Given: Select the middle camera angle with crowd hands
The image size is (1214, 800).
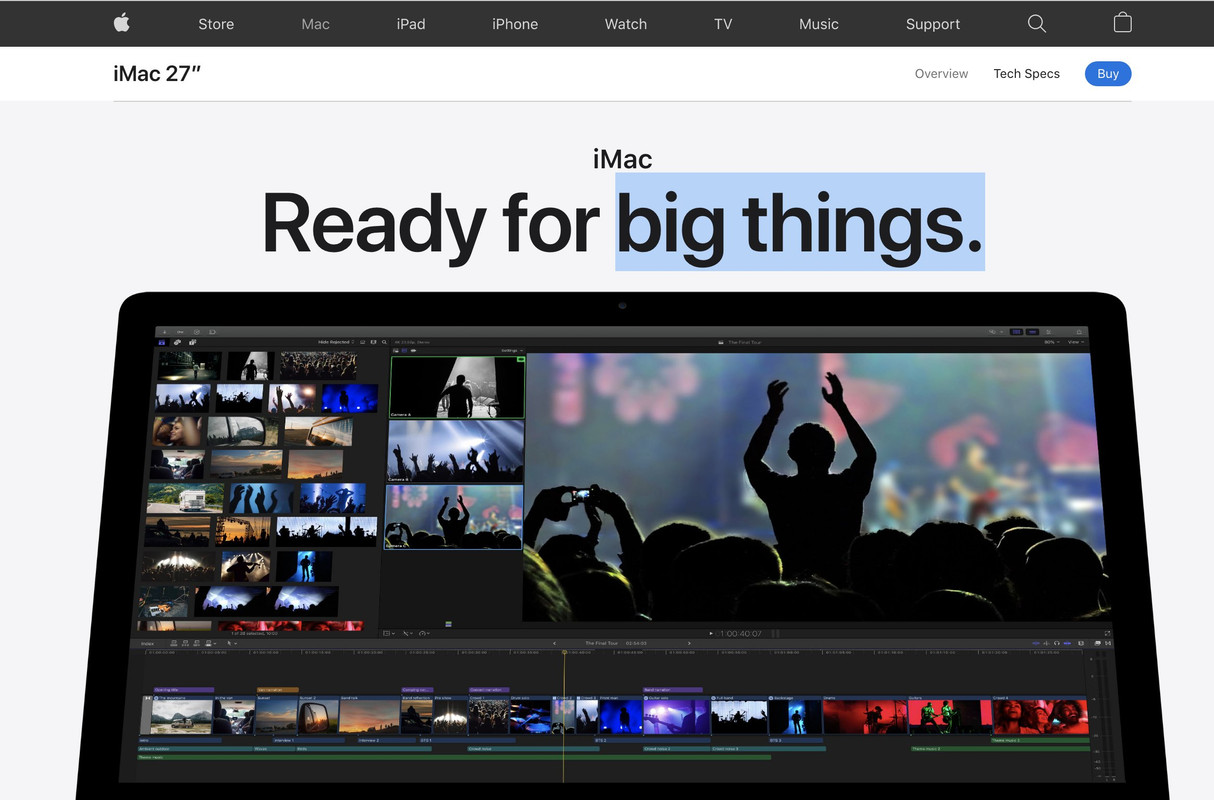Looking at the screenshot, I should pyautogui.click(x=456, y=451).
